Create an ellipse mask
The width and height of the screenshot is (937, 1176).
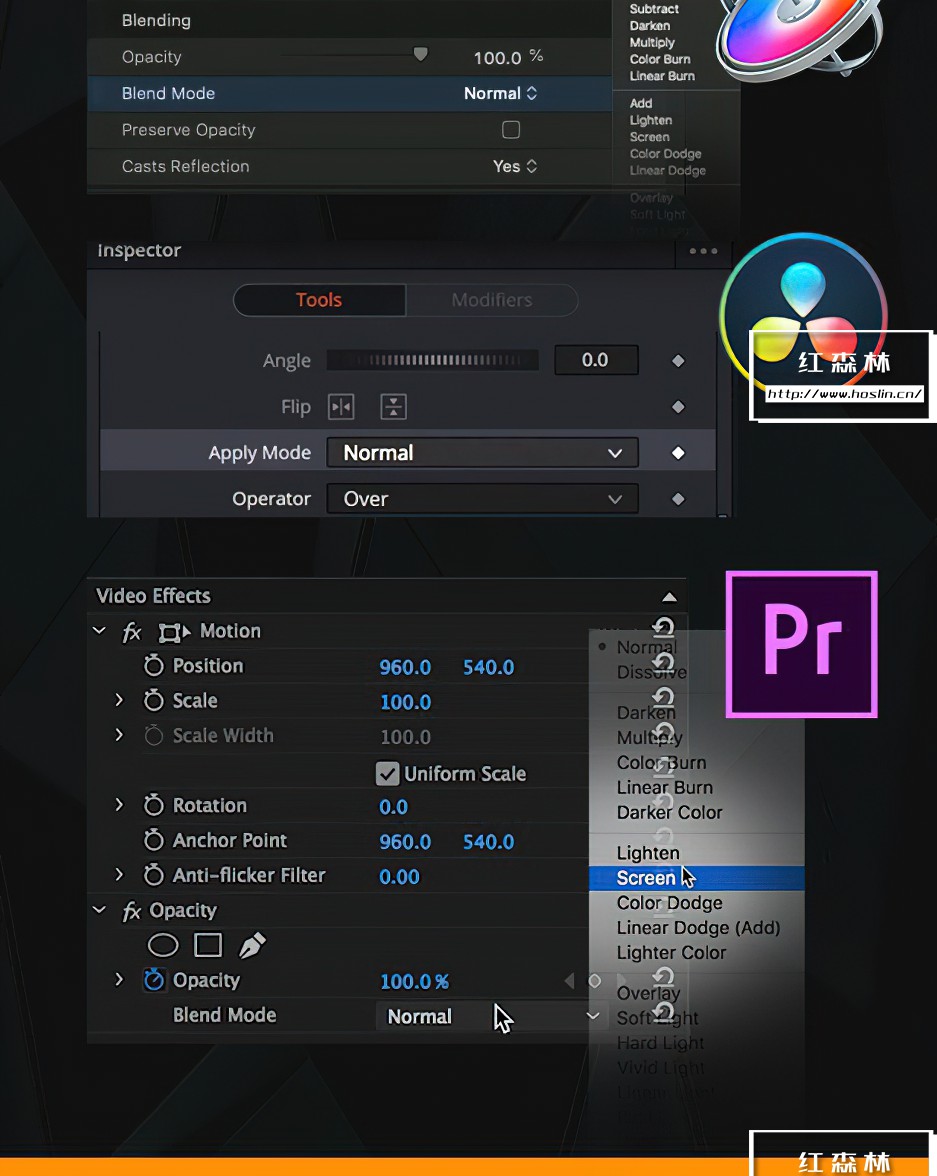[x=163, y=945]
